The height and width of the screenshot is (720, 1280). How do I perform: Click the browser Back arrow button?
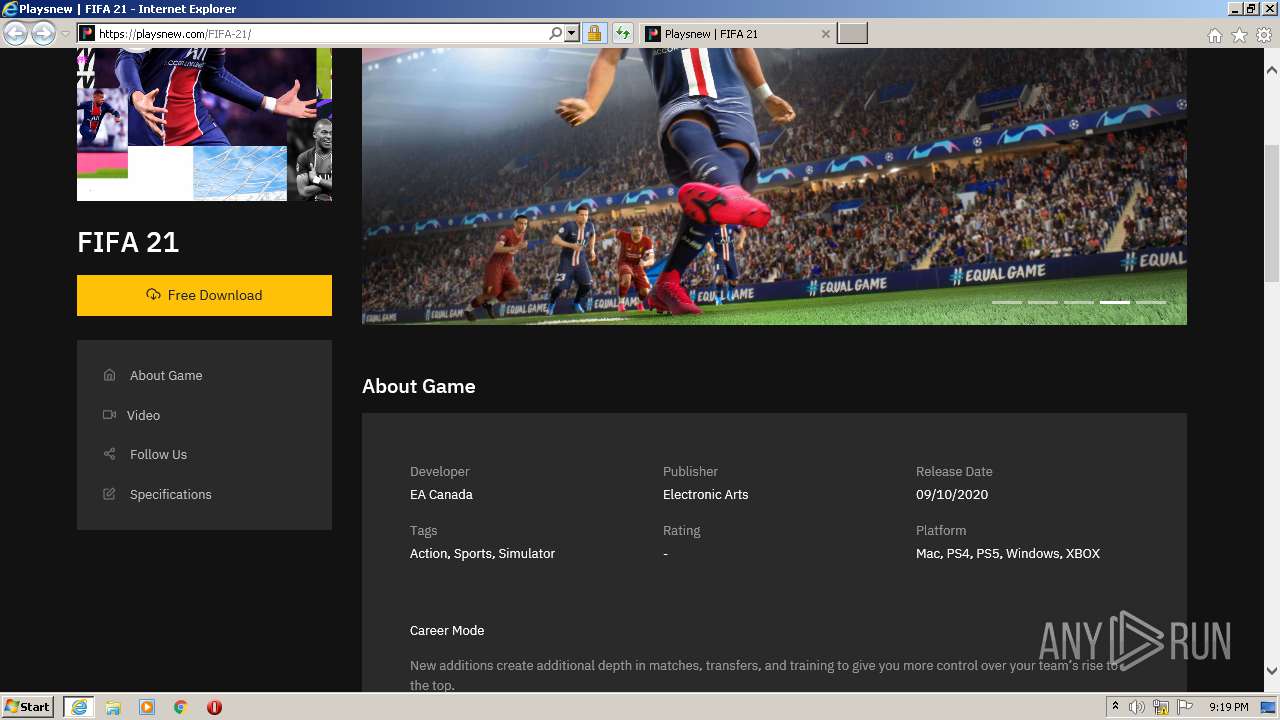tap(15, 33)
